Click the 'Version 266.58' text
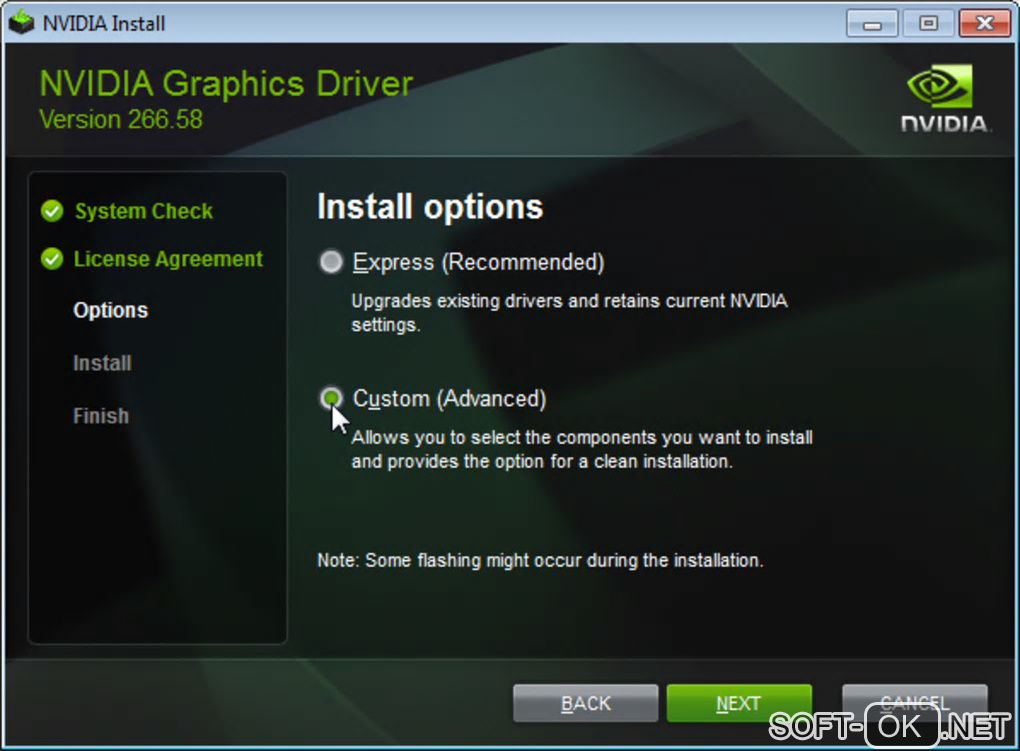 [121, 120]
